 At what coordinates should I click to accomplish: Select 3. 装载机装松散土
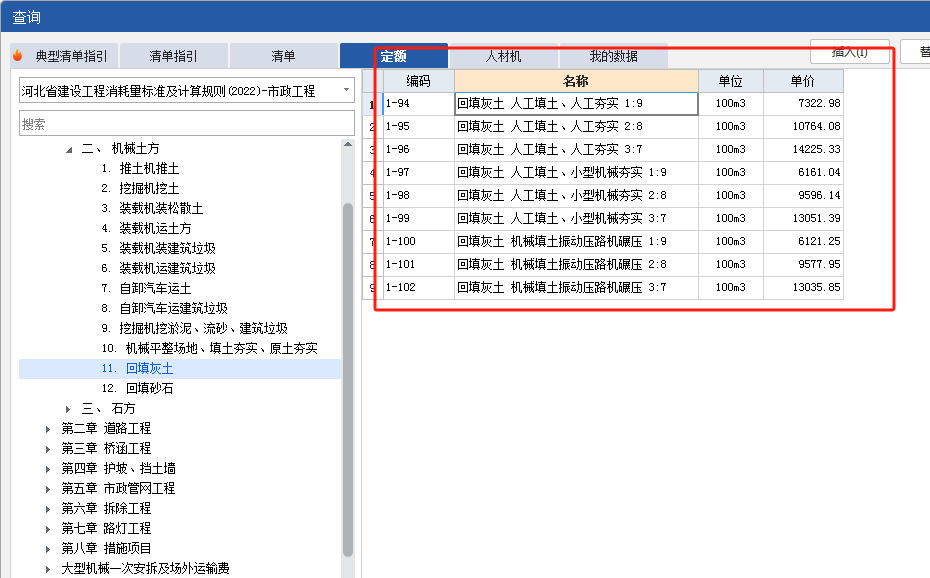152,209
